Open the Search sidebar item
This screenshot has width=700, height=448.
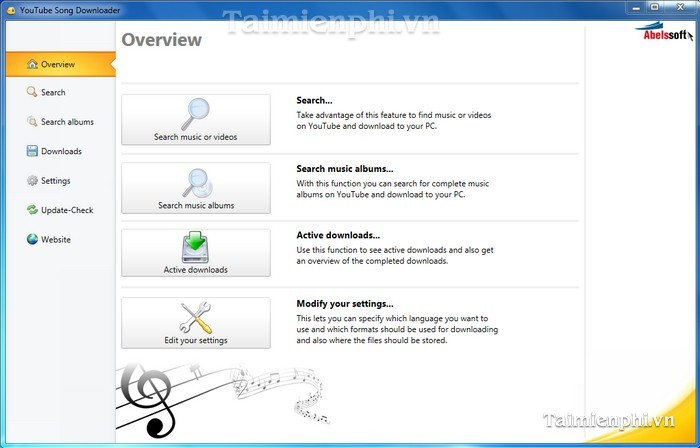[61, 92]
